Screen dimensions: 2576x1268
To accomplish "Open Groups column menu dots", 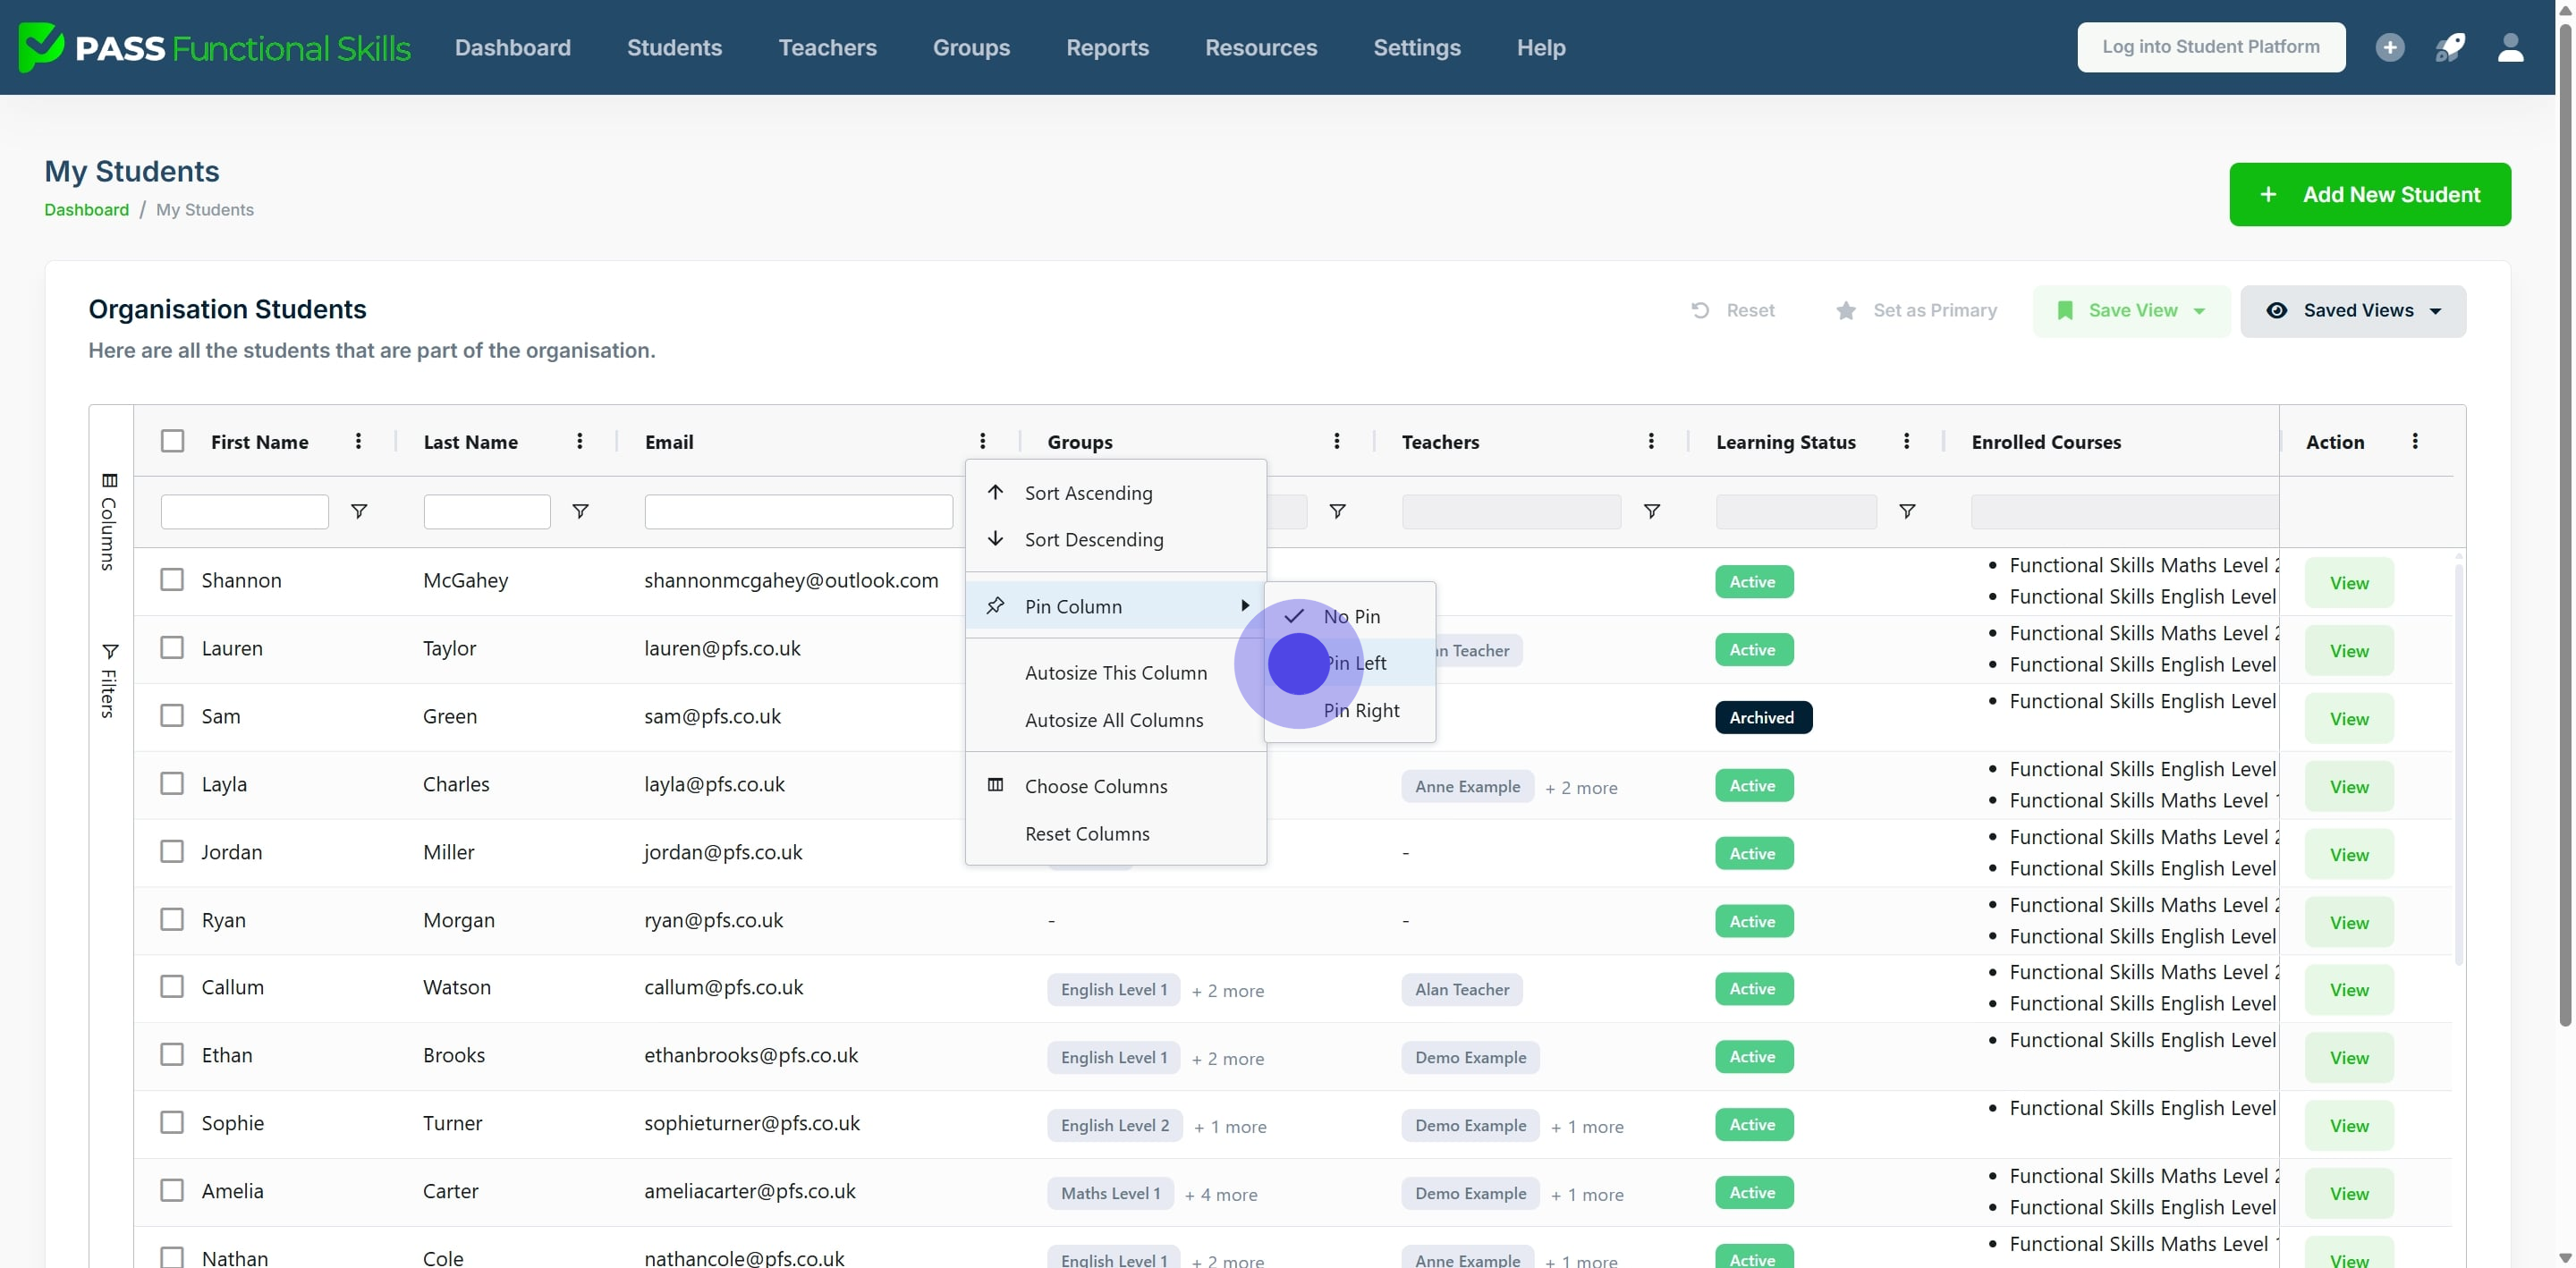I will point(1337,441).
